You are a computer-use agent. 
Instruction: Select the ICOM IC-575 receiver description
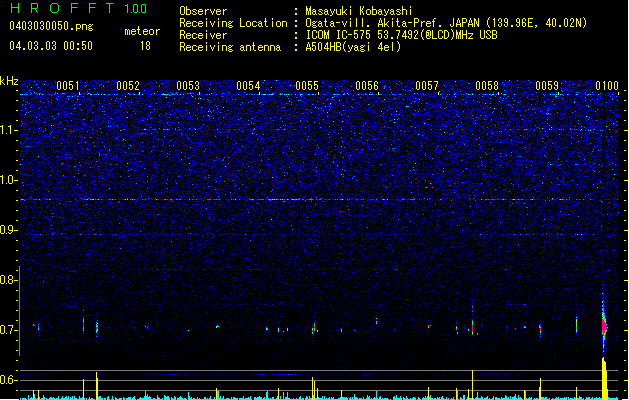401,35
